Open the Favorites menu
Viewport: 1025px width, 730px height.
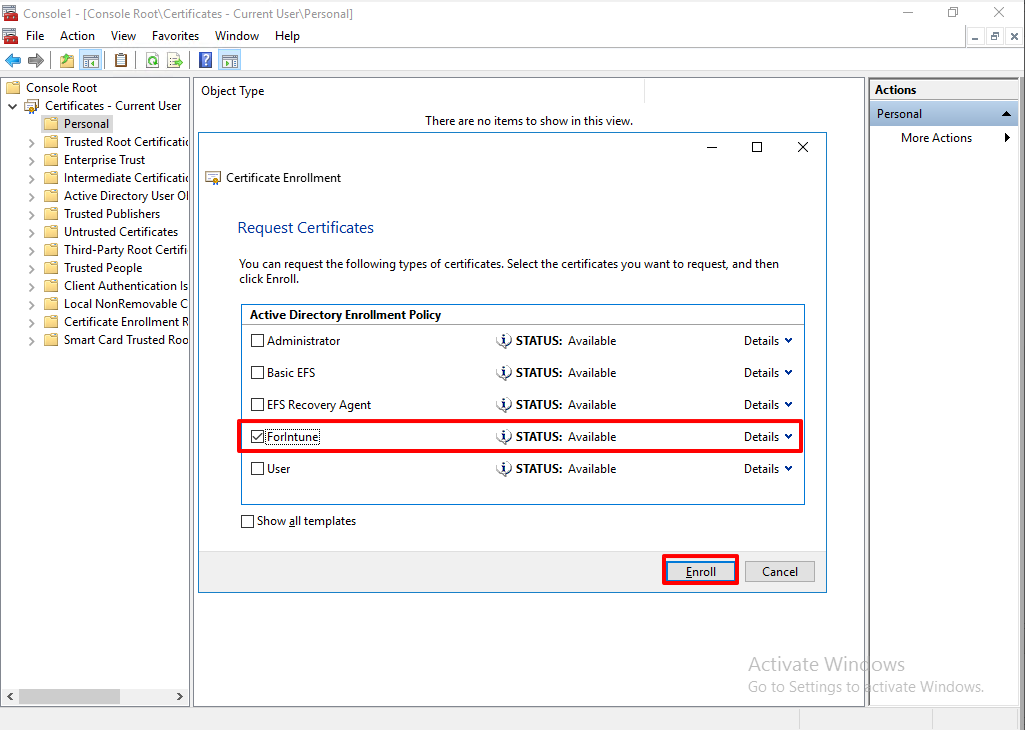click(x=175, y=36)
